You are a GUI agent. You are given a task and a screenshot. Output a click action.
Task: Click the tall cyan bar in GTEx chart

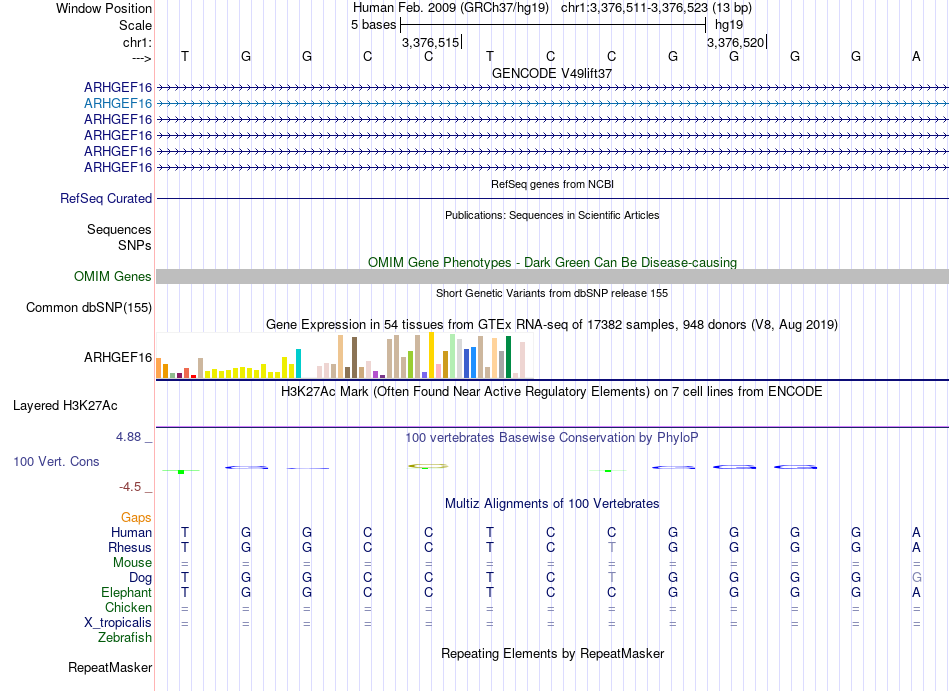[x=298, y=363]
